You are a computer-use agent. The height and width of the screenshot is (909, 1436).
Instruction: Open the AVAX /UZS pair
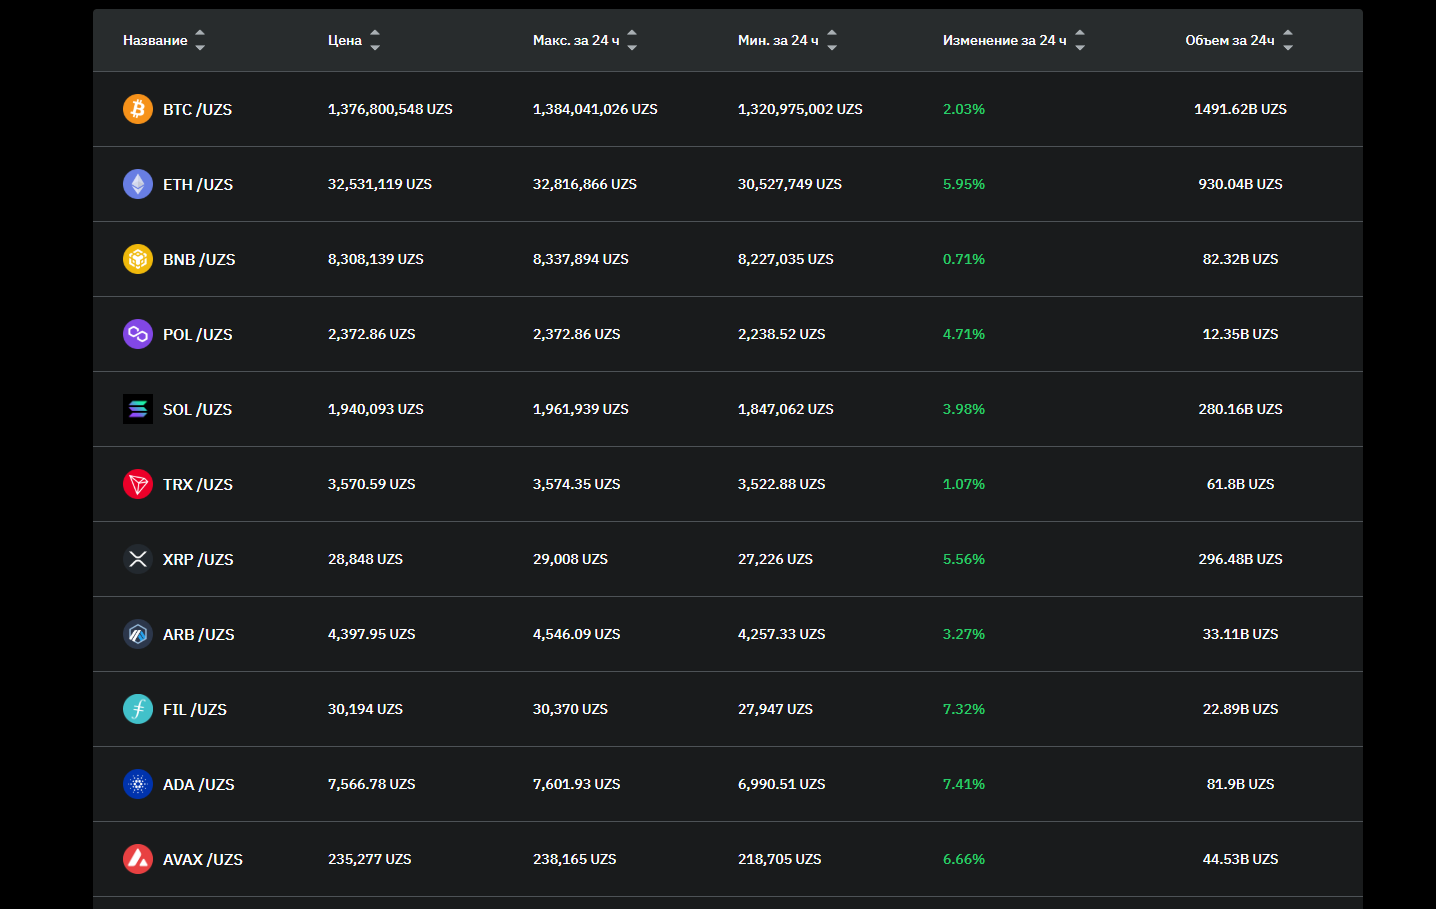click(x=203, y=859)
